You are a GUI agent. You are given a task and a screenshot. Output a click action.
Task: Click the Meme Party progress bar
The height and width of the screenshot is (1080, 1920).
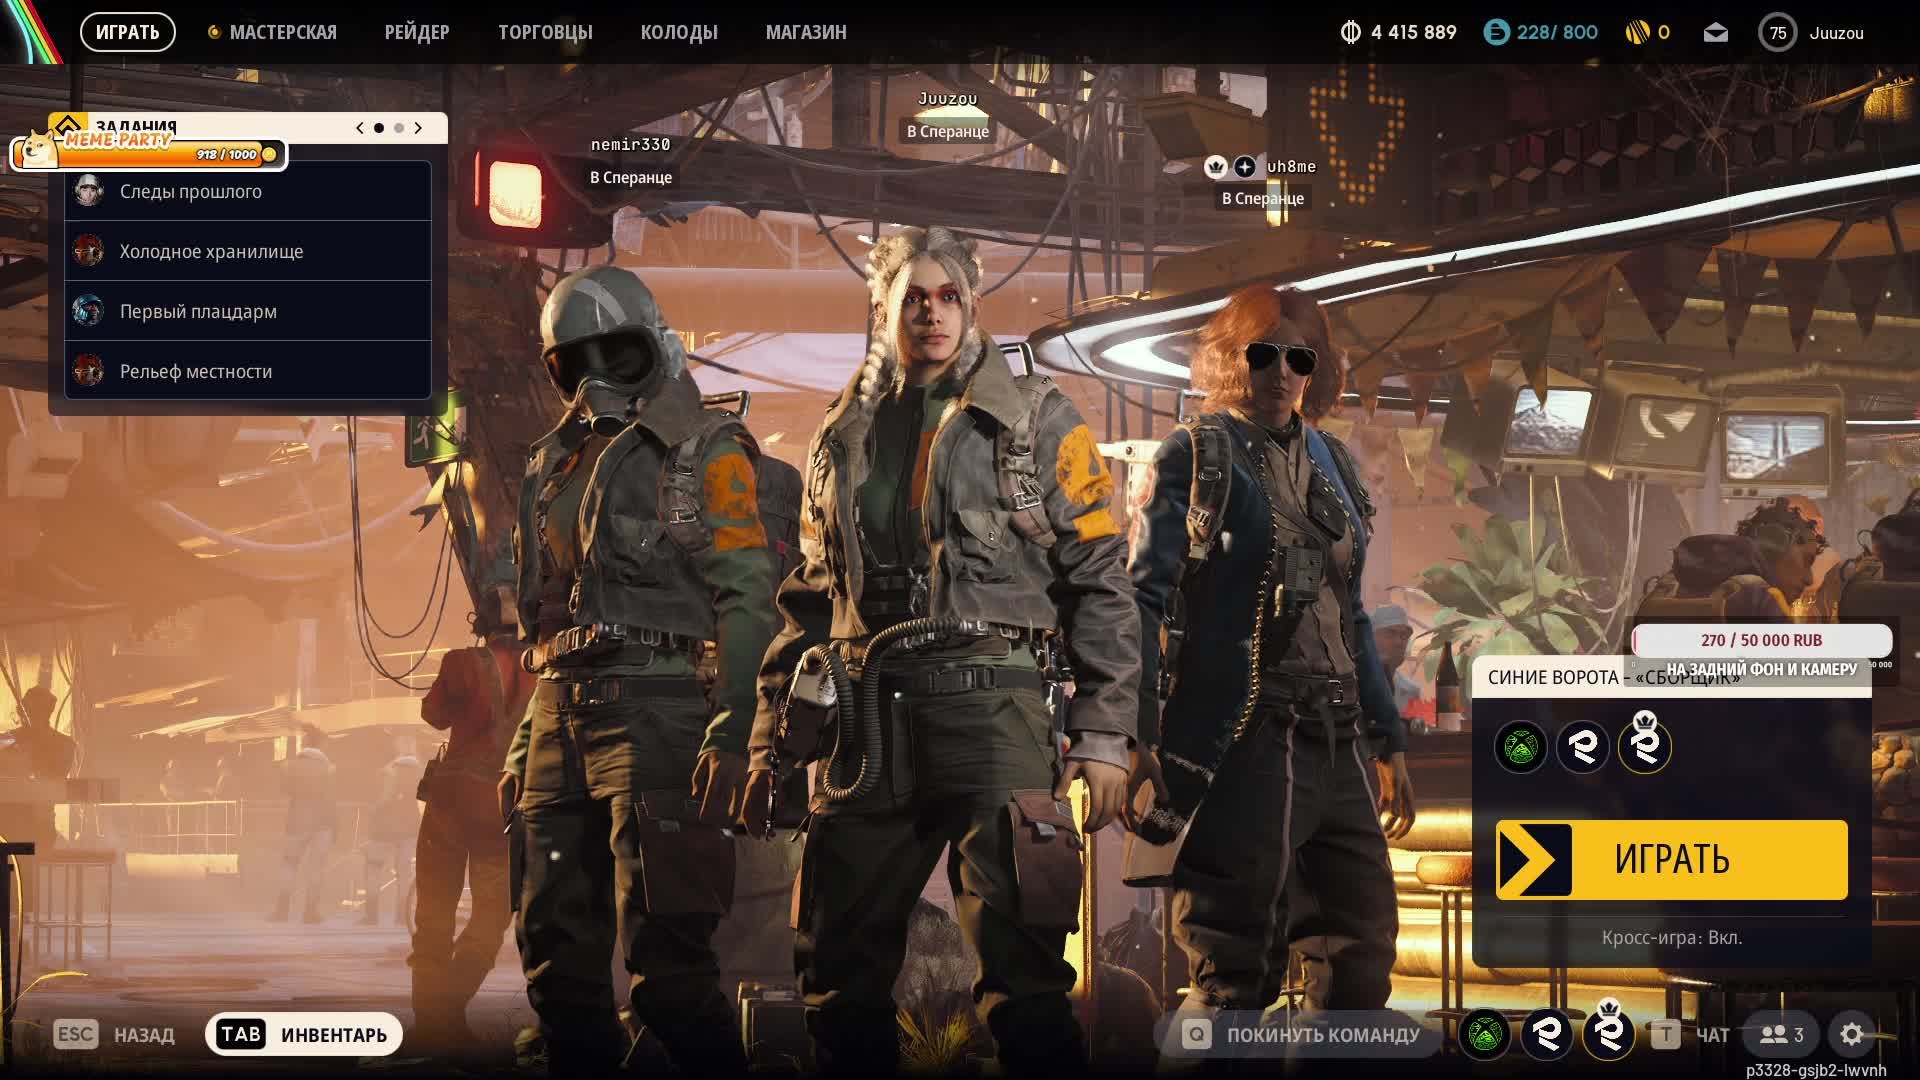click(150, 153)
